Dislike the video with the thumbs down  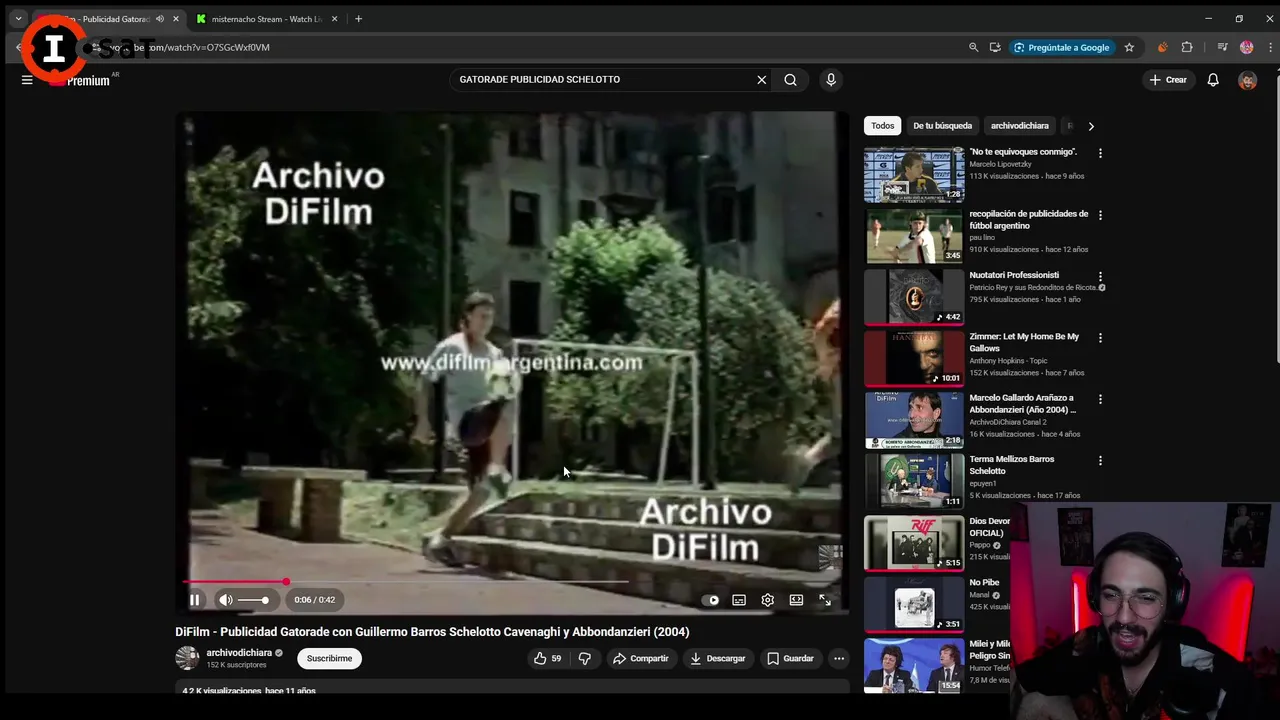(x=586, y=658)
